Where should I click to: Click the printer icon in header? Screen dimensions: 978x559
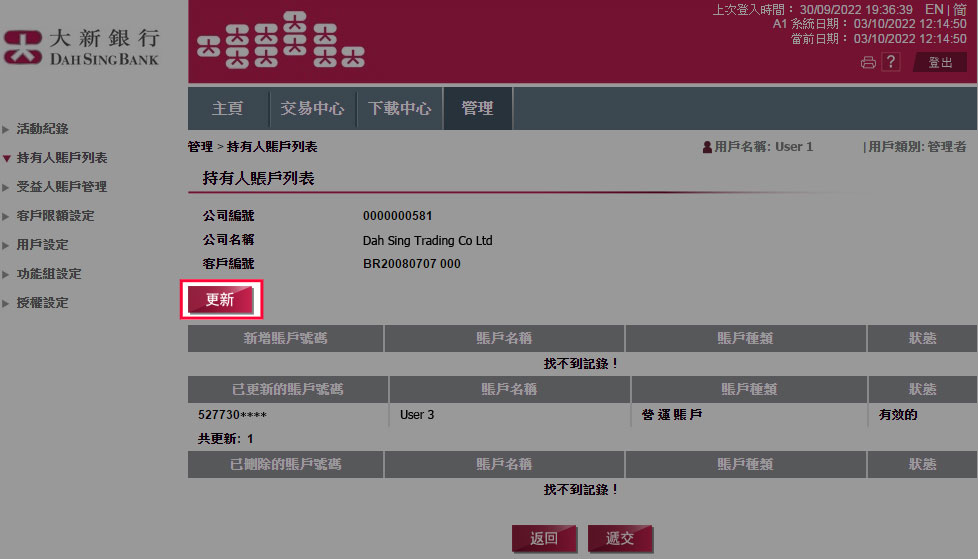[x=868, y=62]
